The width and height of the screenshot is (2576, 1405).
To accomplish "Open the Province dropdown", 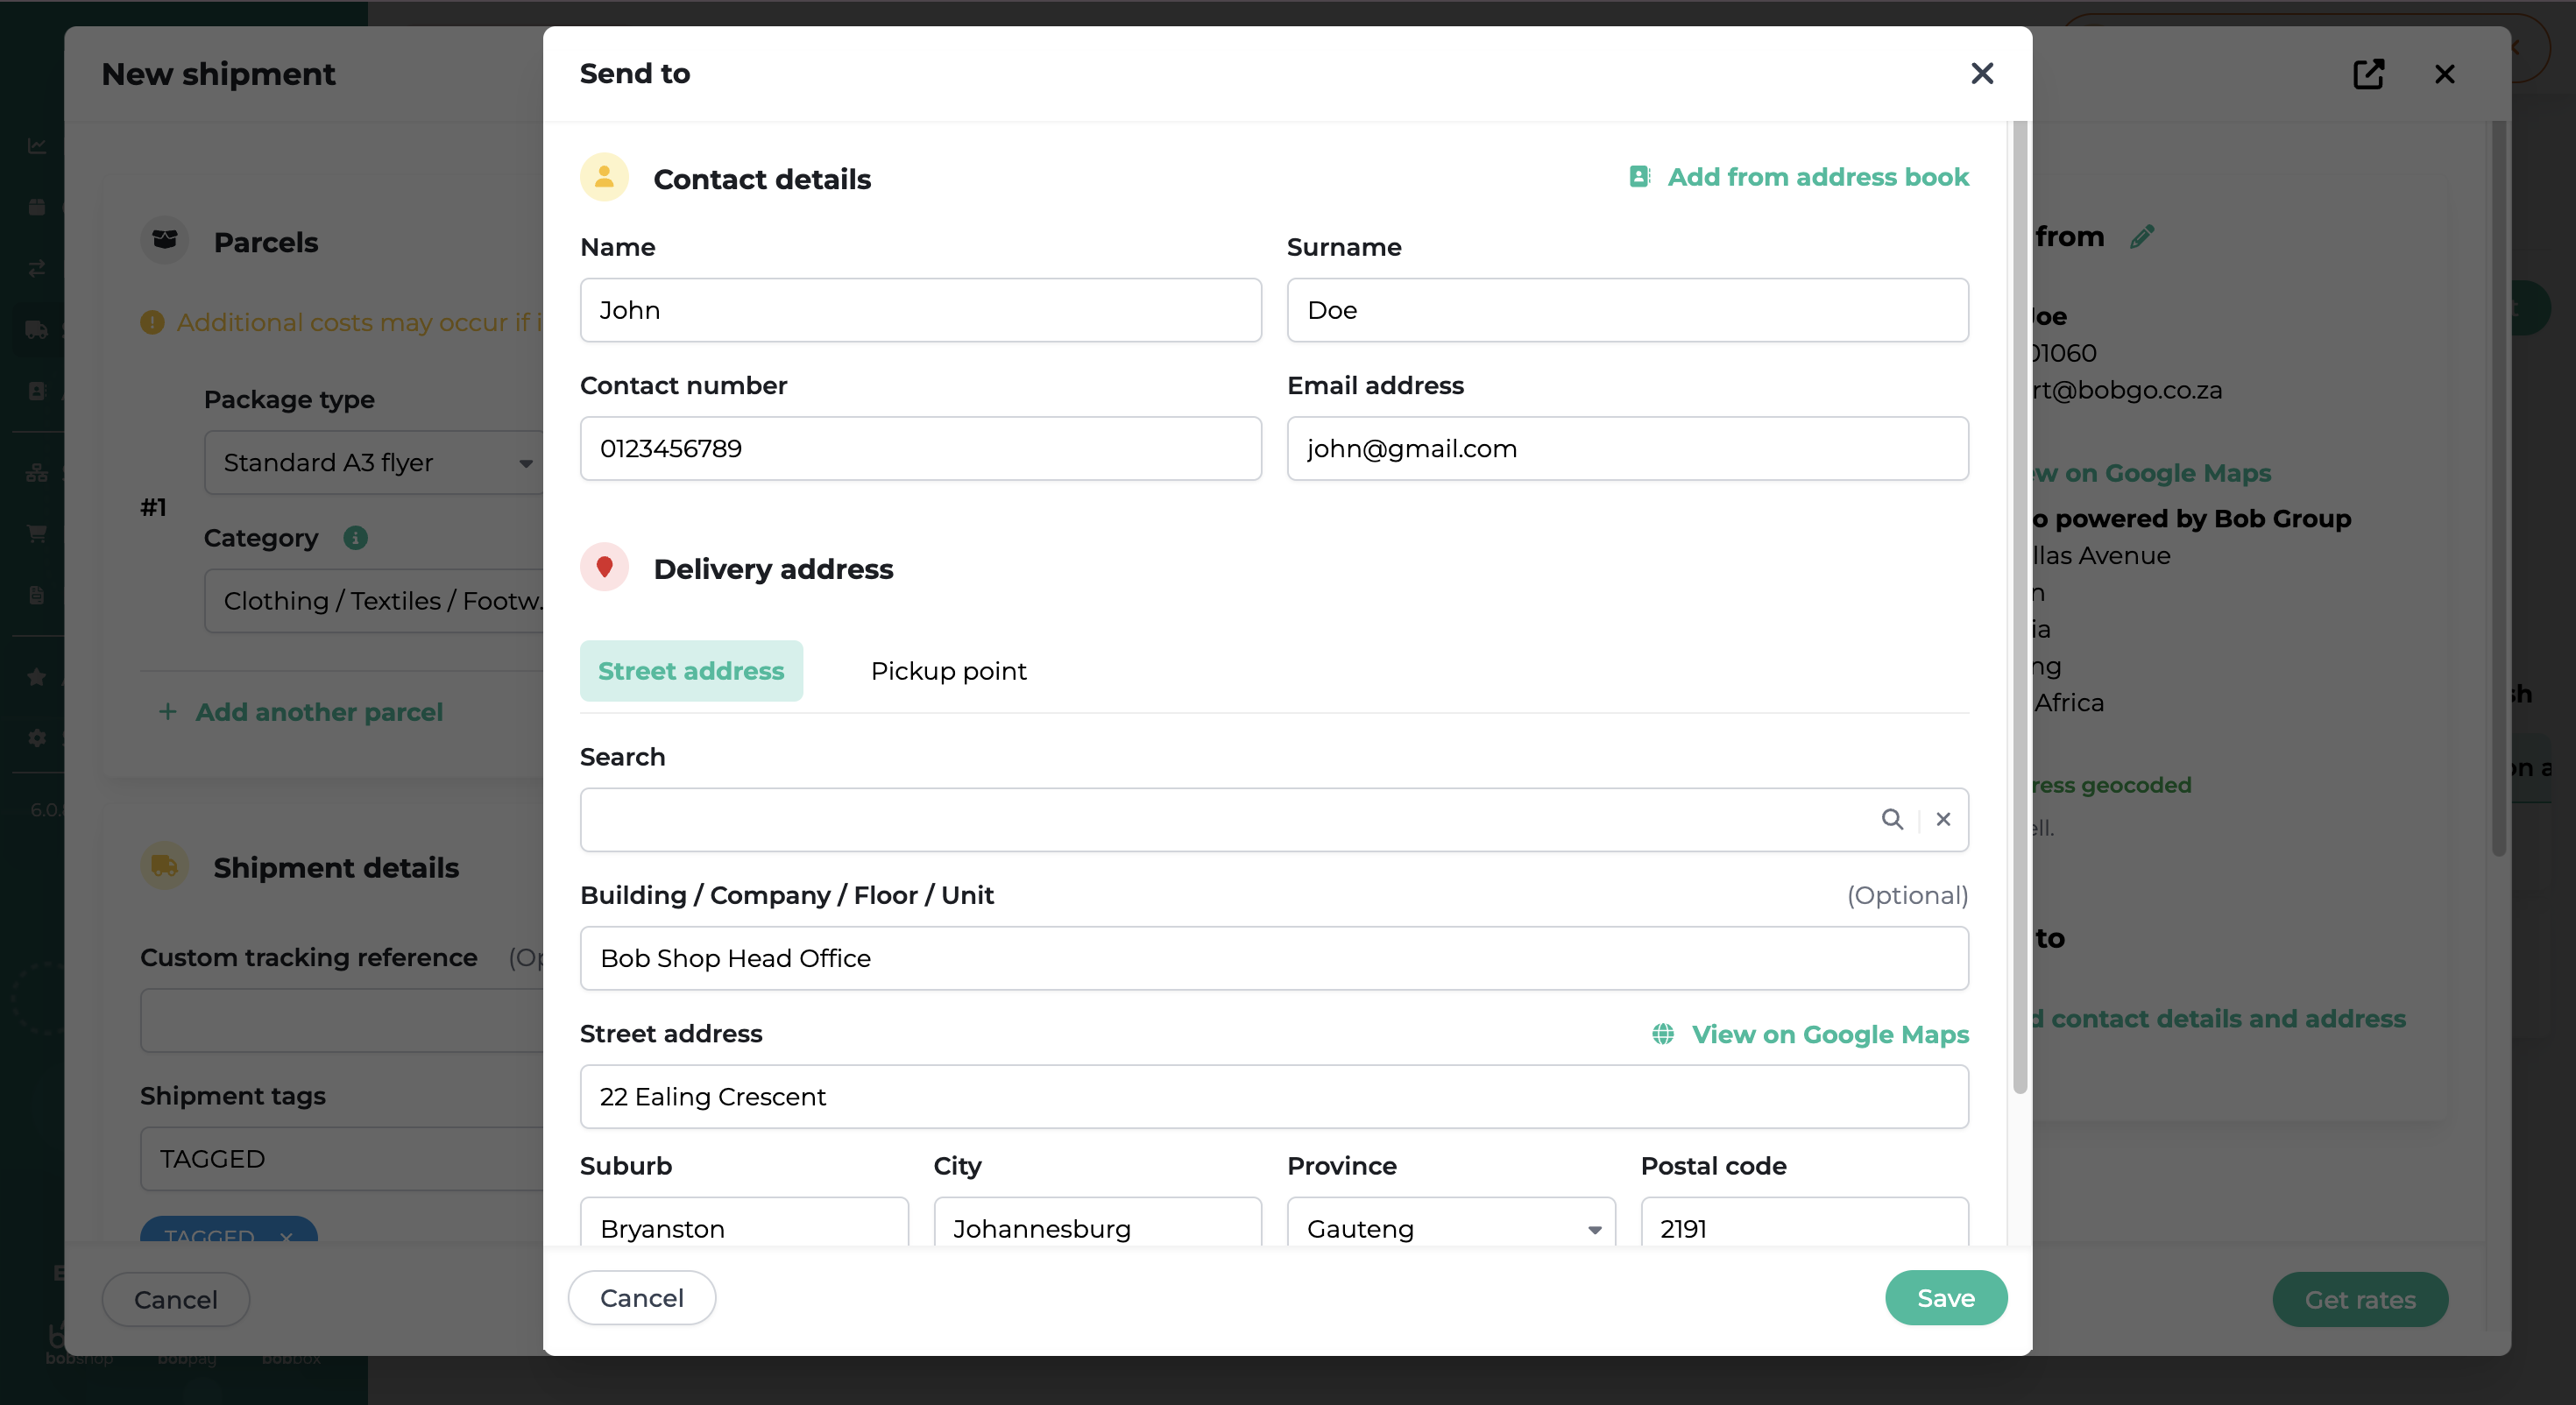I will pos(1451,1222).
